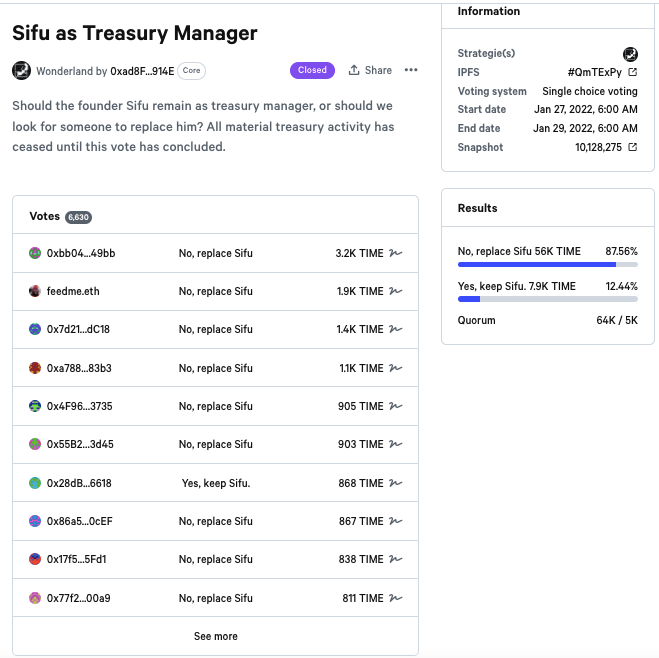The height and width of the screenshot is (658, 659).
Task: Open voter 0x17f5...5Fd1 profile
Action: (76, 559)
